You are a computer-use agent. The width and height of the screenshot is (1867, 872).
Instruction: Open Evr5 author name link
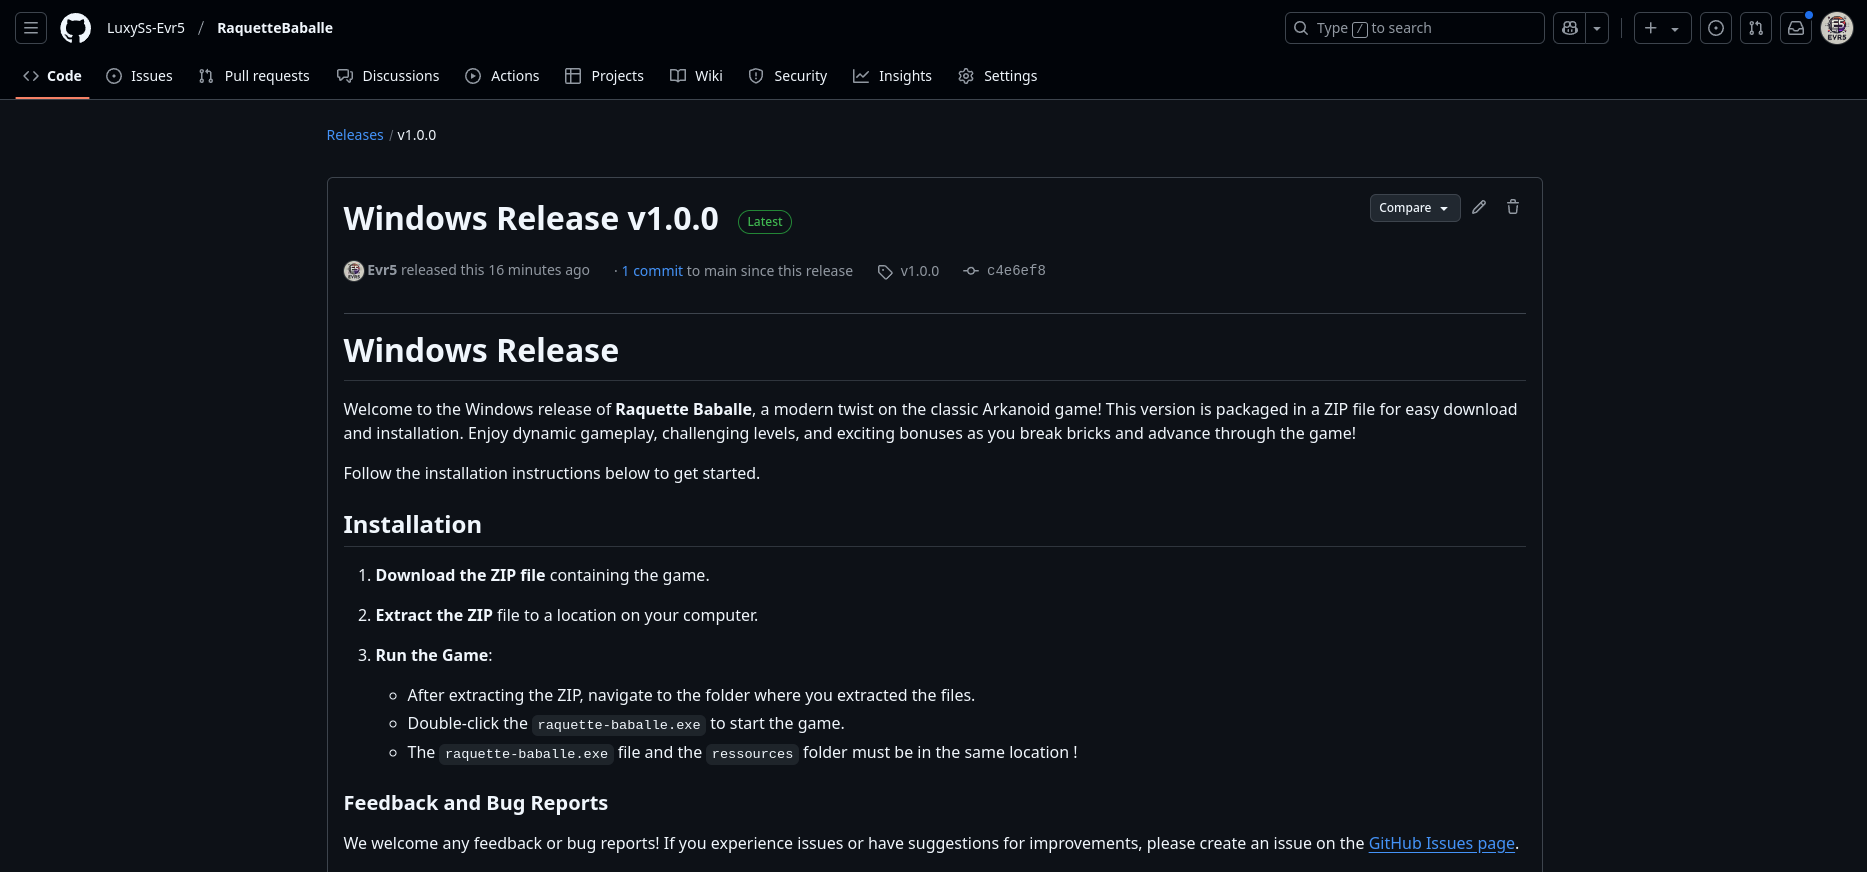(382, 270)
